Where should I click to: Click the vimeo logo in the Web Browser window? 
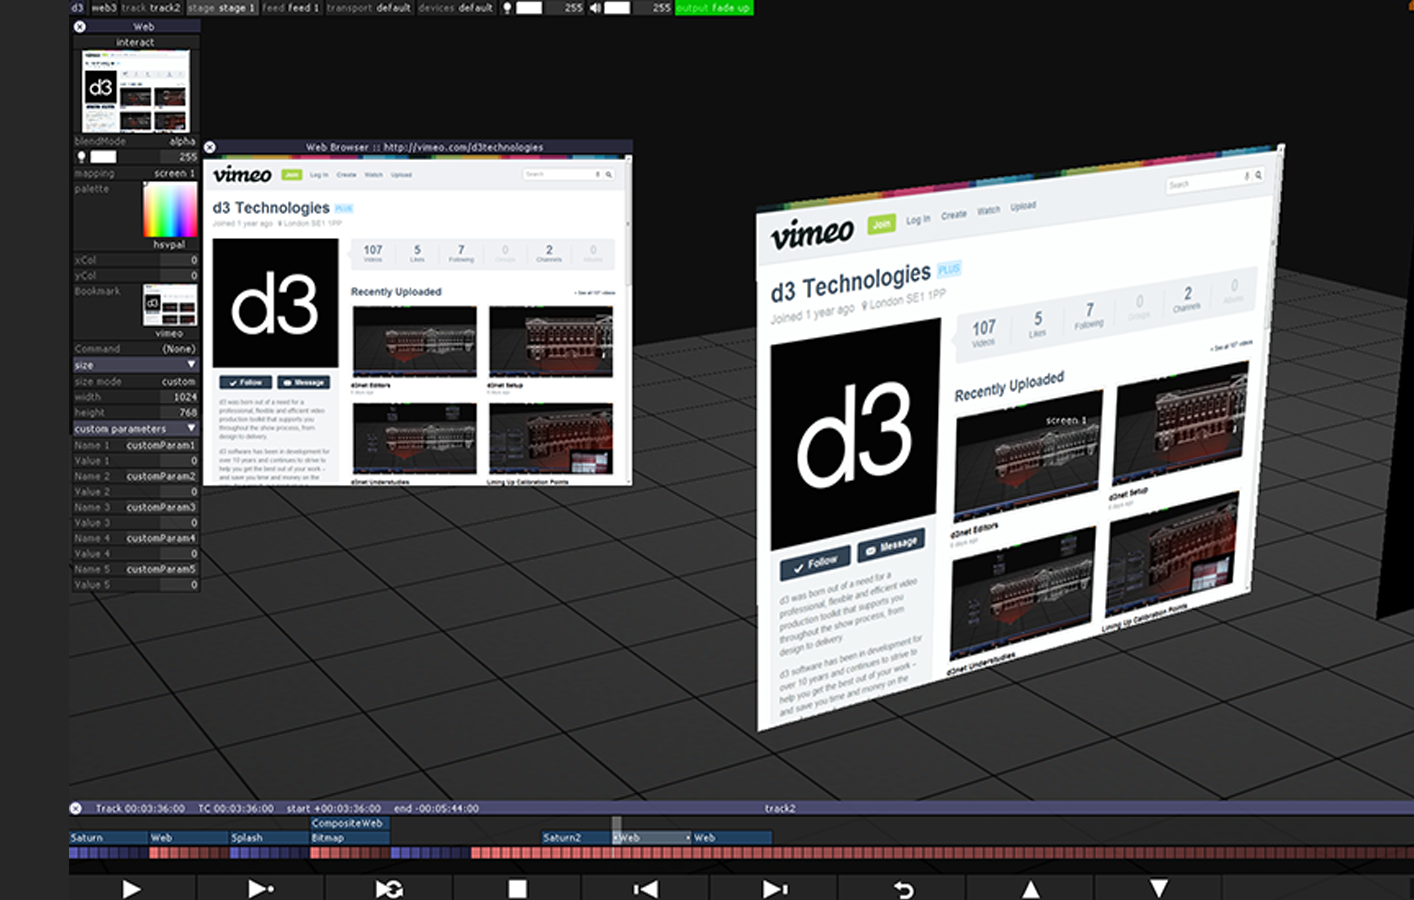point(242,175)
